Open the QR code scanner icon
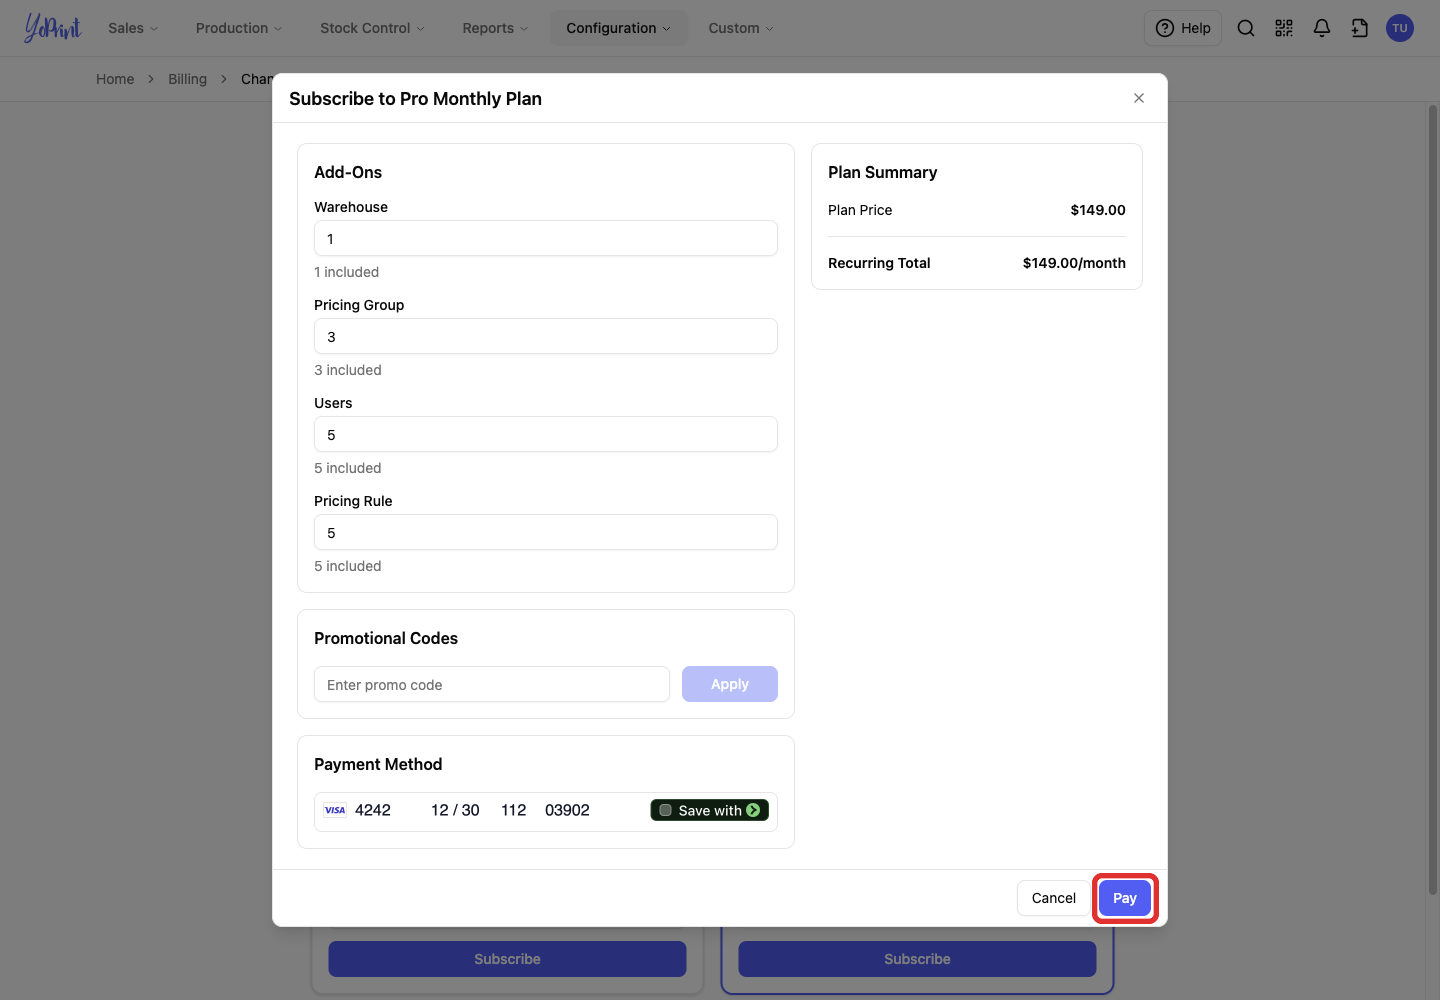Image resolution: width=1440 pixels, height=1000 pixels. point(1284,28)
